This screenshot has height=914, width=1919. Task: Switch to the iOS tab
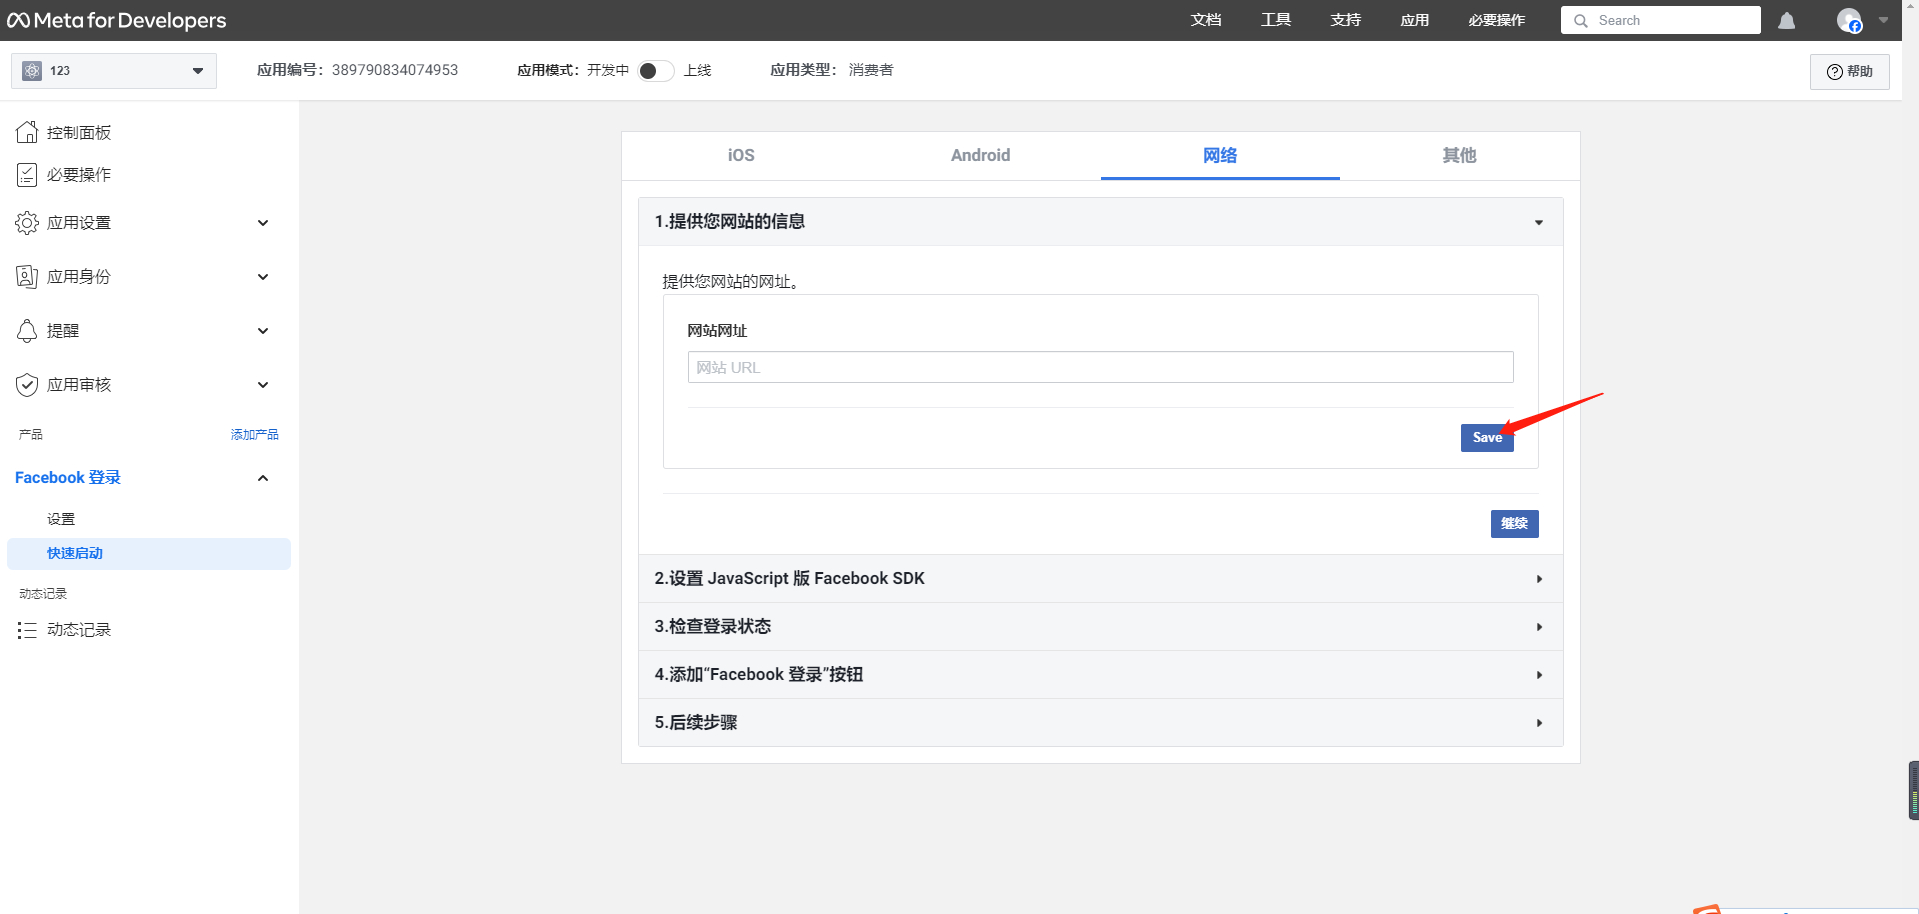tap(741, 155)
